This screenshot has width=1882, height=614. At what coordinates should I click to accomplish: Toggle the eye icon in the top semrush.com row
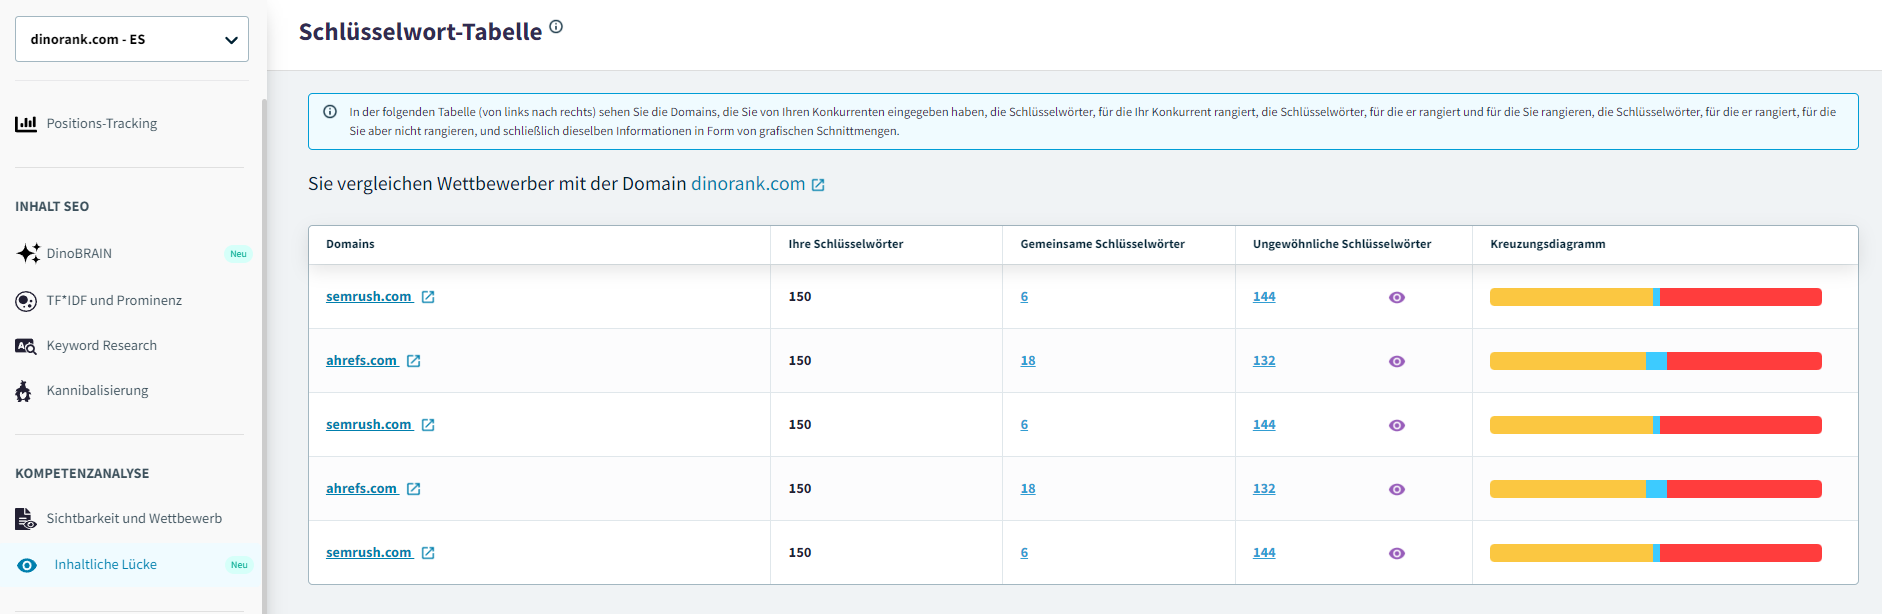1397,297
